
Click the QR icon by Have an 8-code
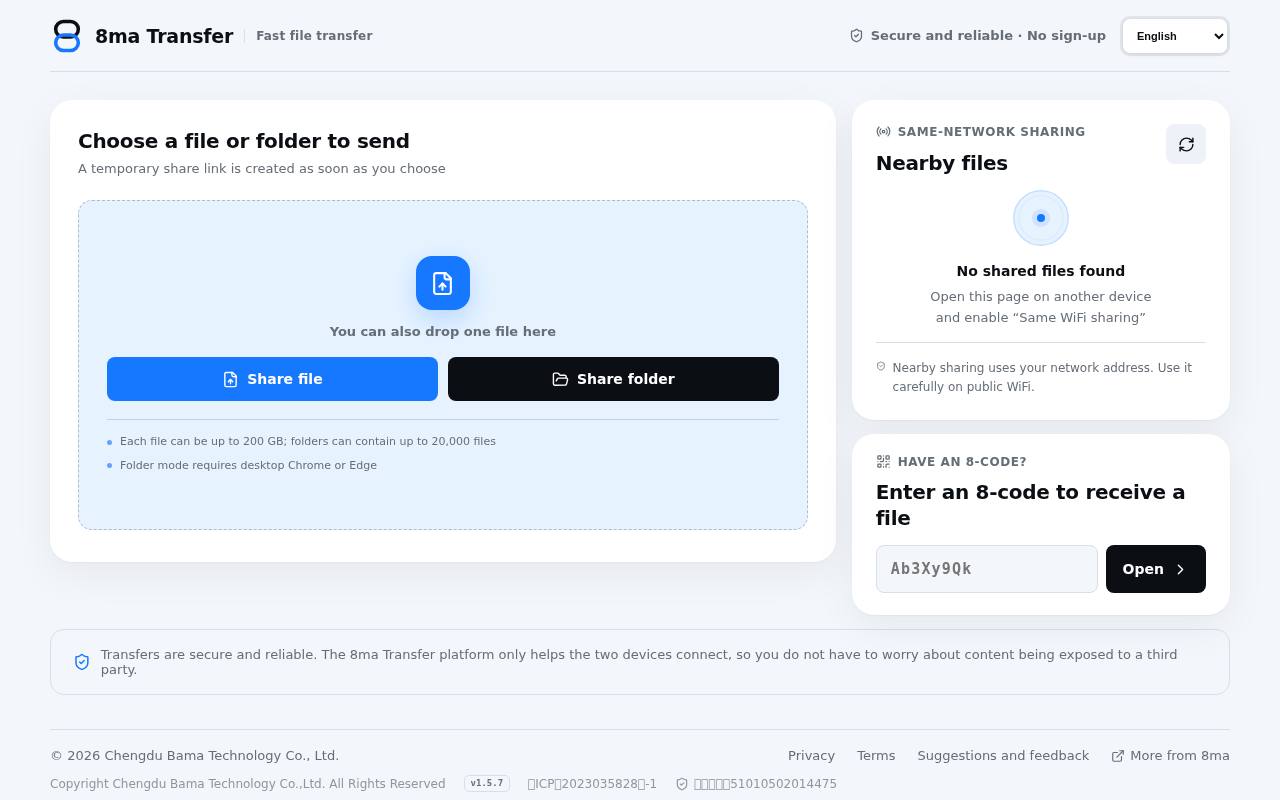point(883,462)
